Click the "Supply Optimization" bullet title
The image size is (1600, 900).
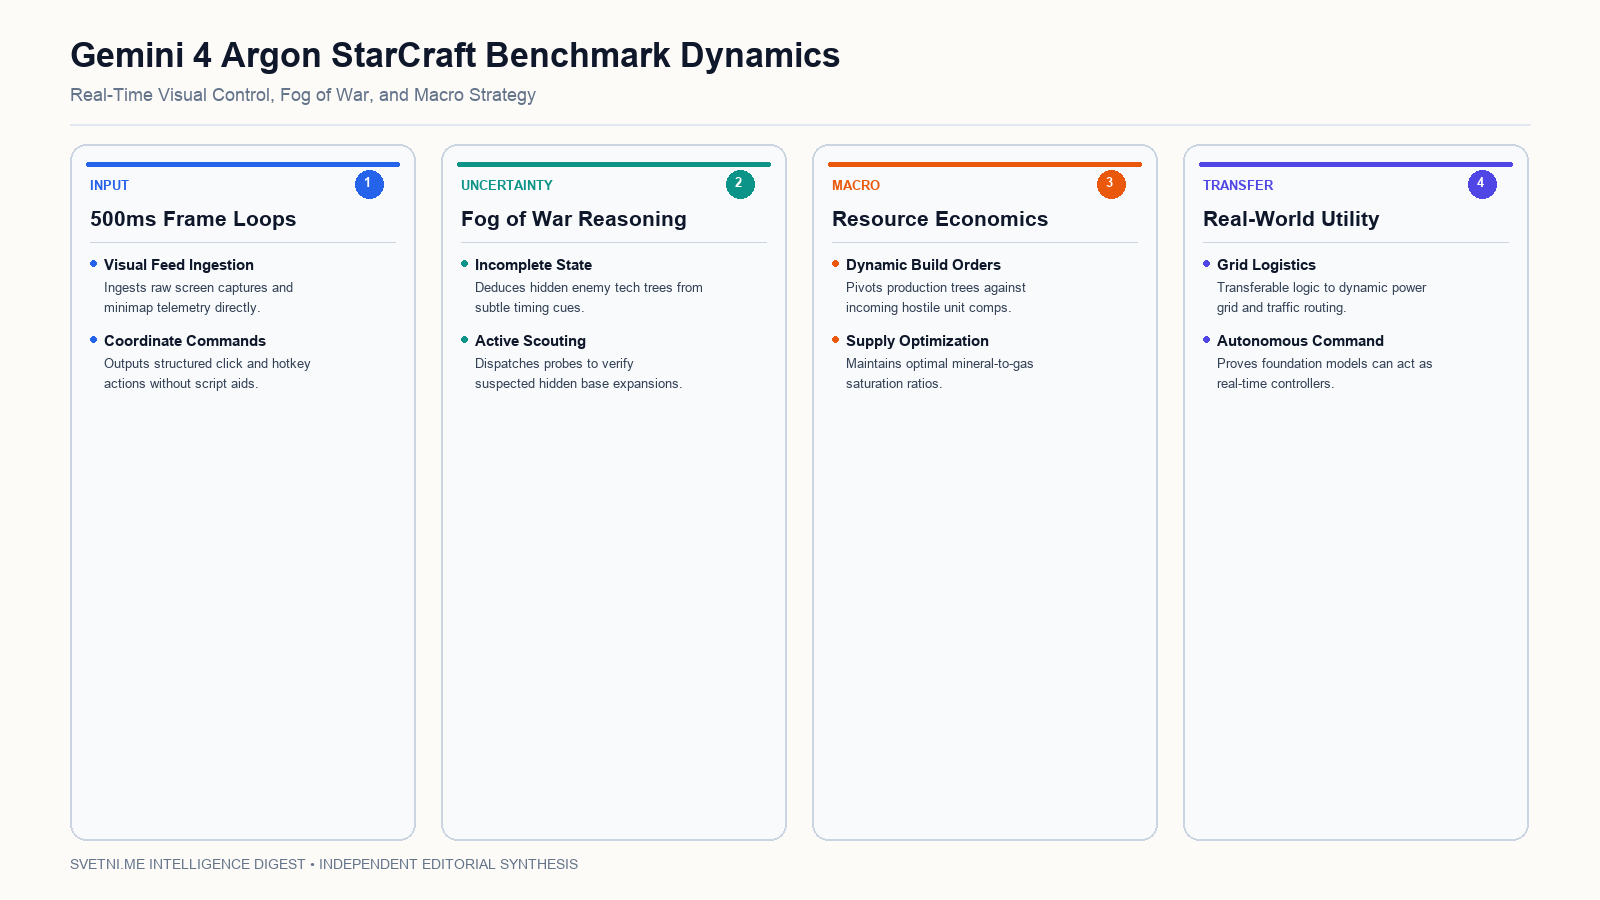[917, 341]
